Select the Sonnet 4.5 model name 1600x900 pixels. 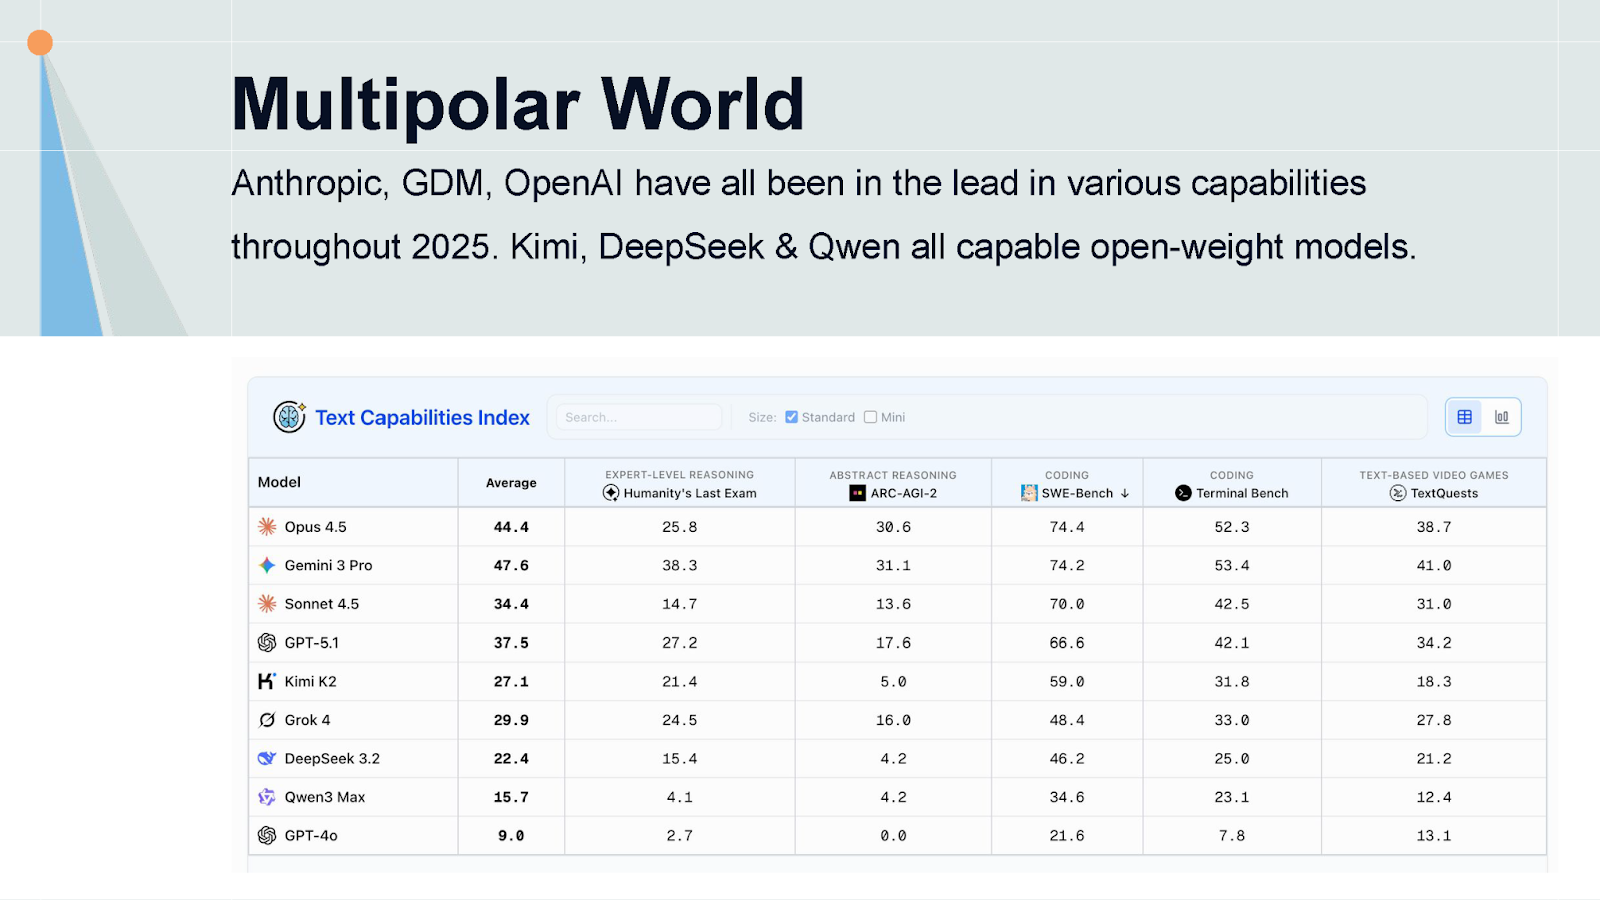click(321, 604)
